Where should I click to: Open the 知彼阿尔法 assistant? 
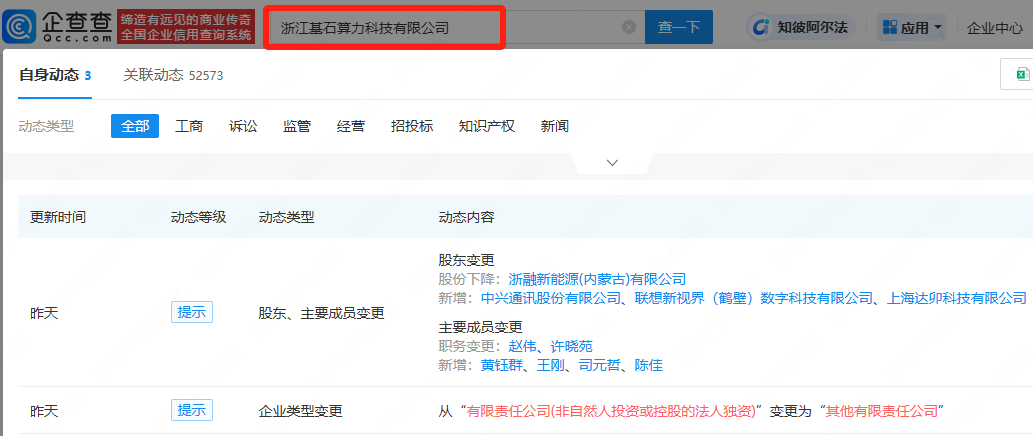802,27
